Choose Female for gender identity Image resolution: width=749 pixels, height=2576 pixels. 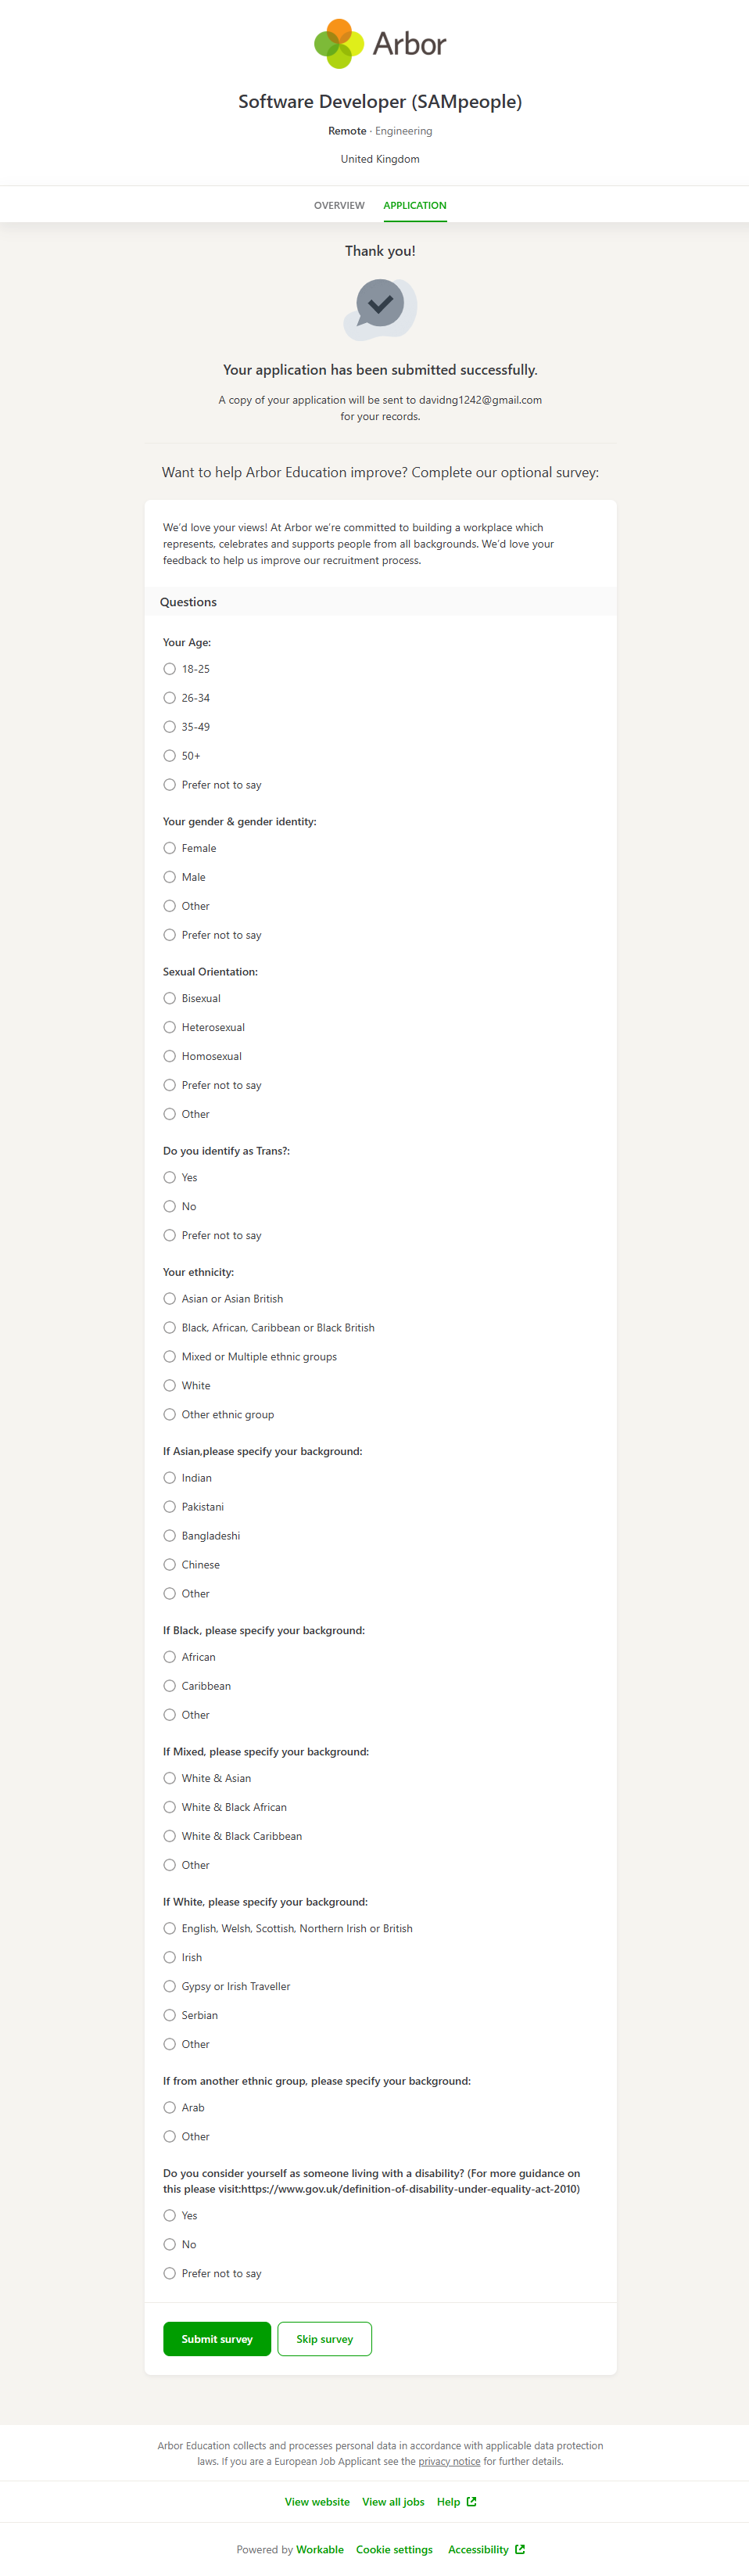(170, 848)
